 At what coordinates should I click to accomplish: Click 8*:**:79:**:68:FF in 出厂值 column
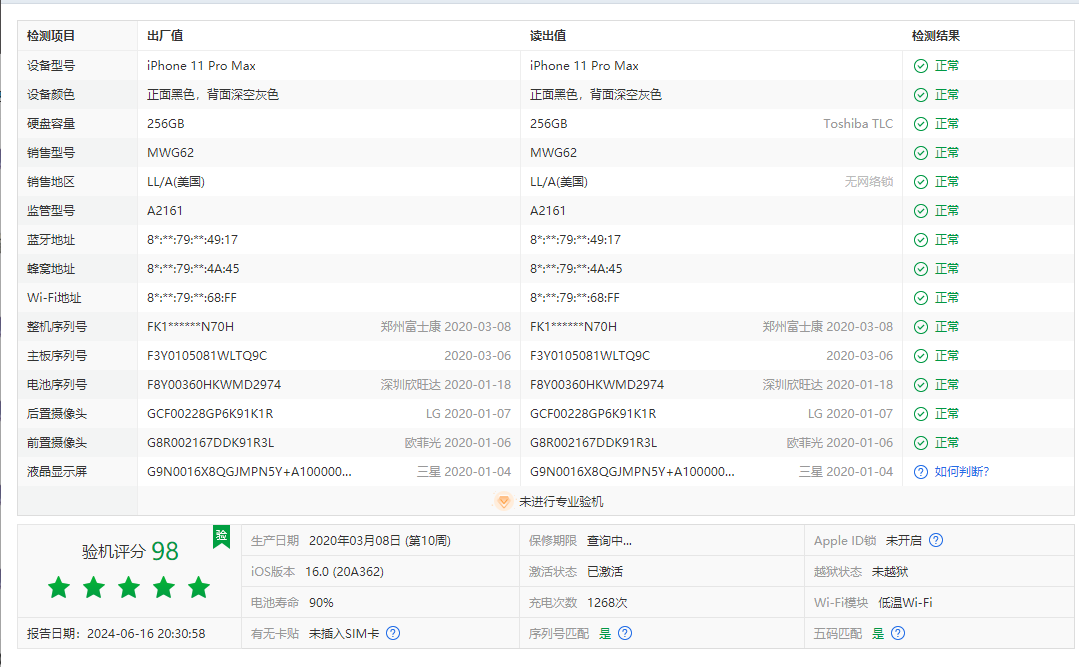click(192, 298)
